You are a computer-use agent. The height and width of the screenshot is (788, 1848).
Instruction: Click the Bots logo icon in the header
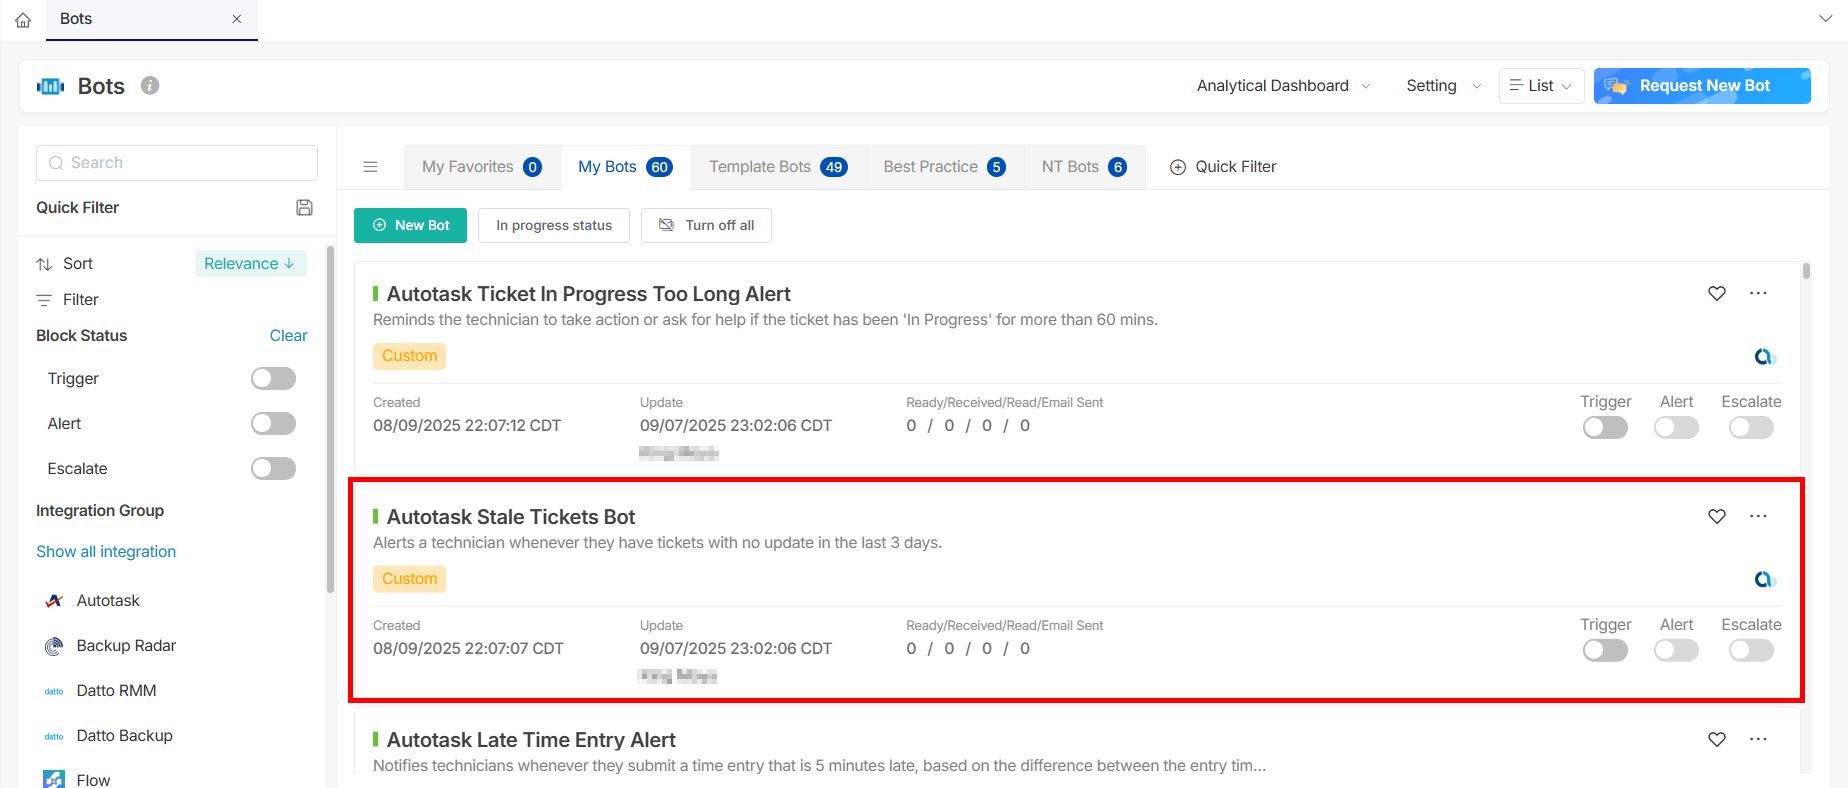tap(50, 86)
